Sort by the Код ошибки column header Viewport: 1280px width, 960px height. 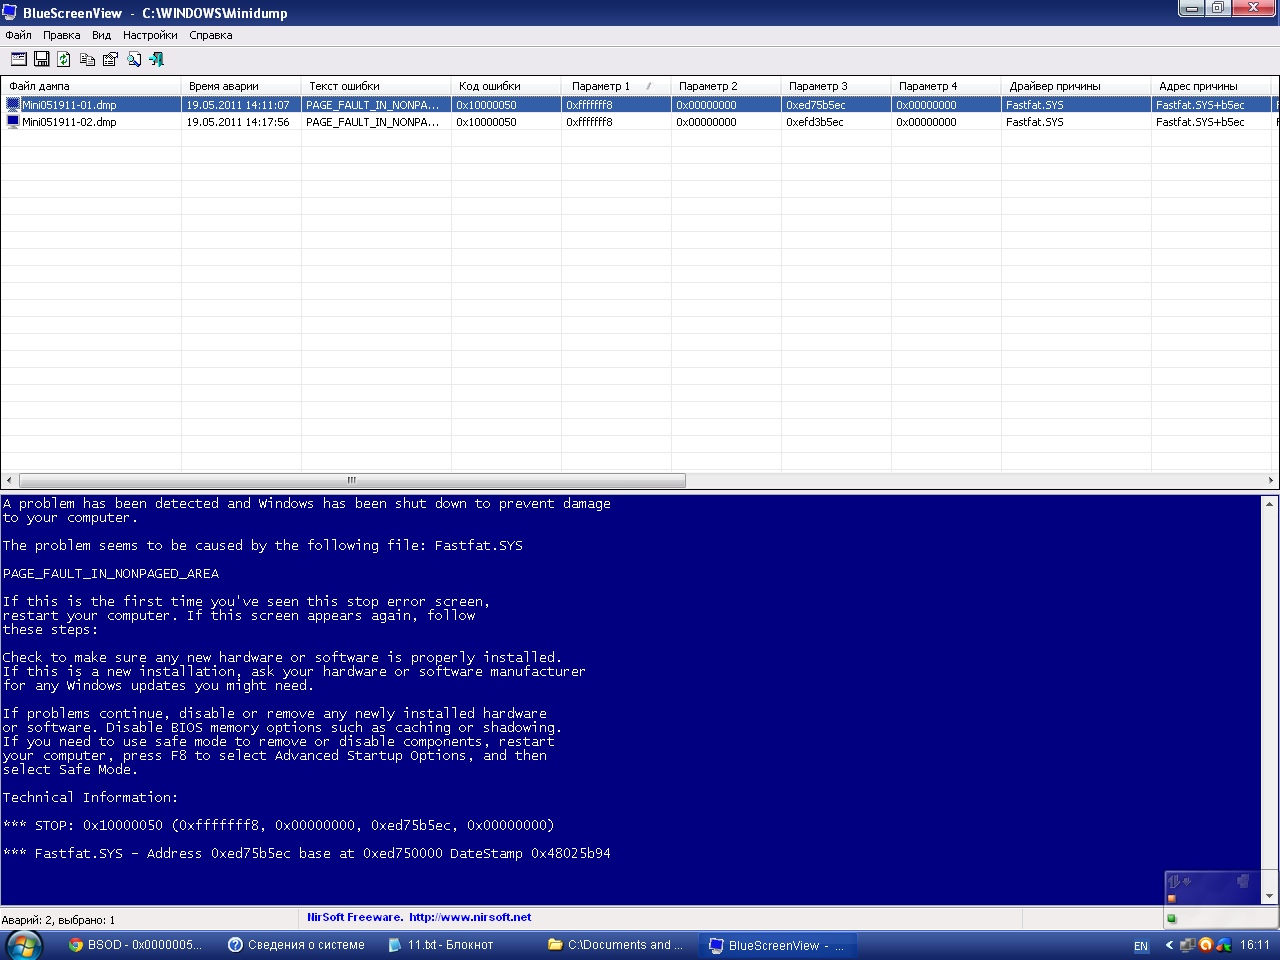[x=506, y=86]
